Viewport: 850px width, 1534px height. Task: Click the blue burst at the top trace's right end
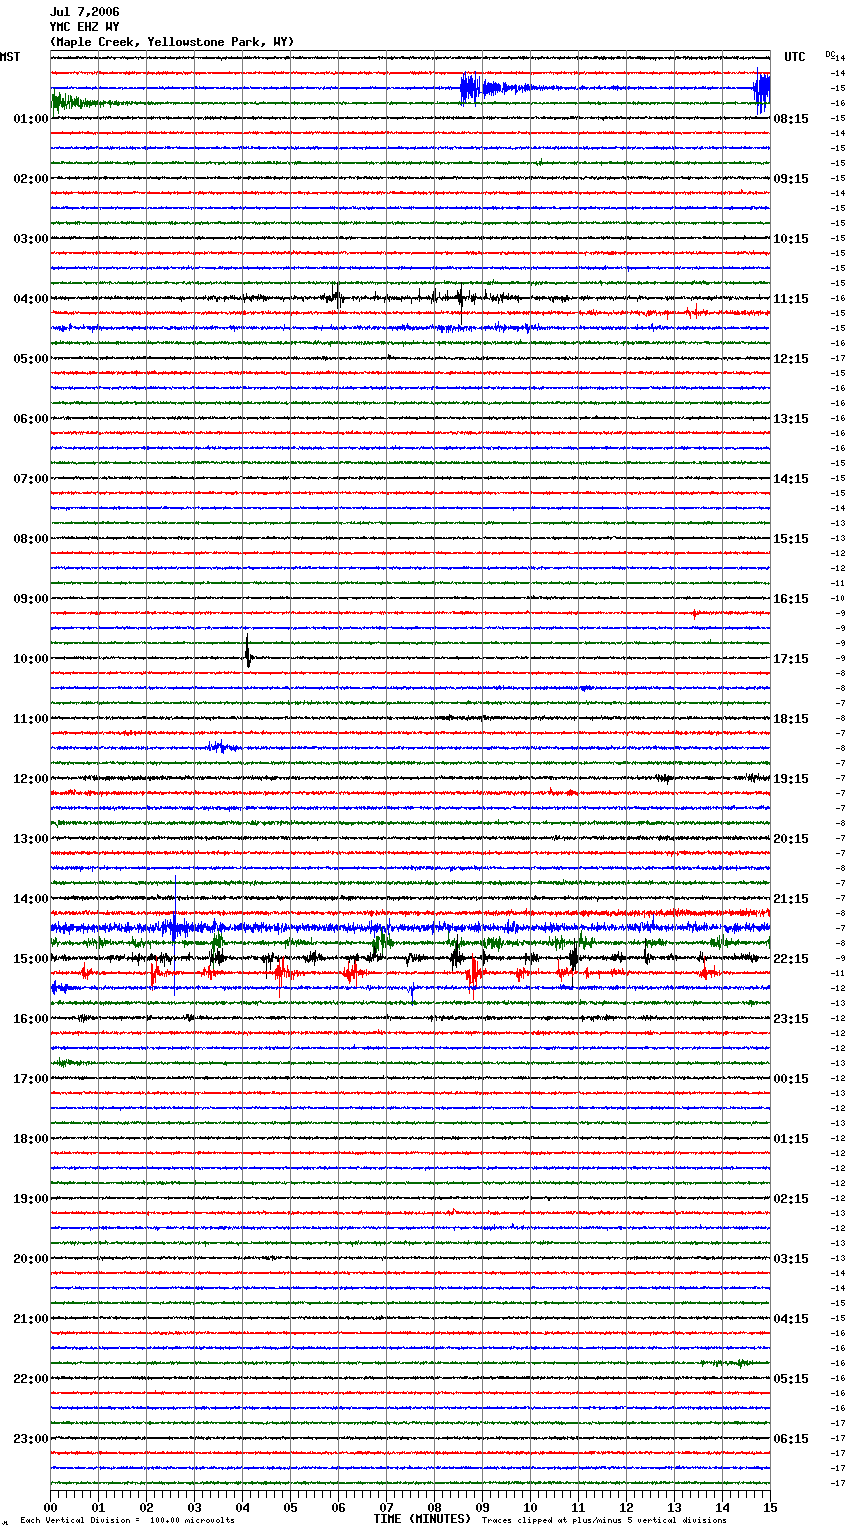pos(761,92)
